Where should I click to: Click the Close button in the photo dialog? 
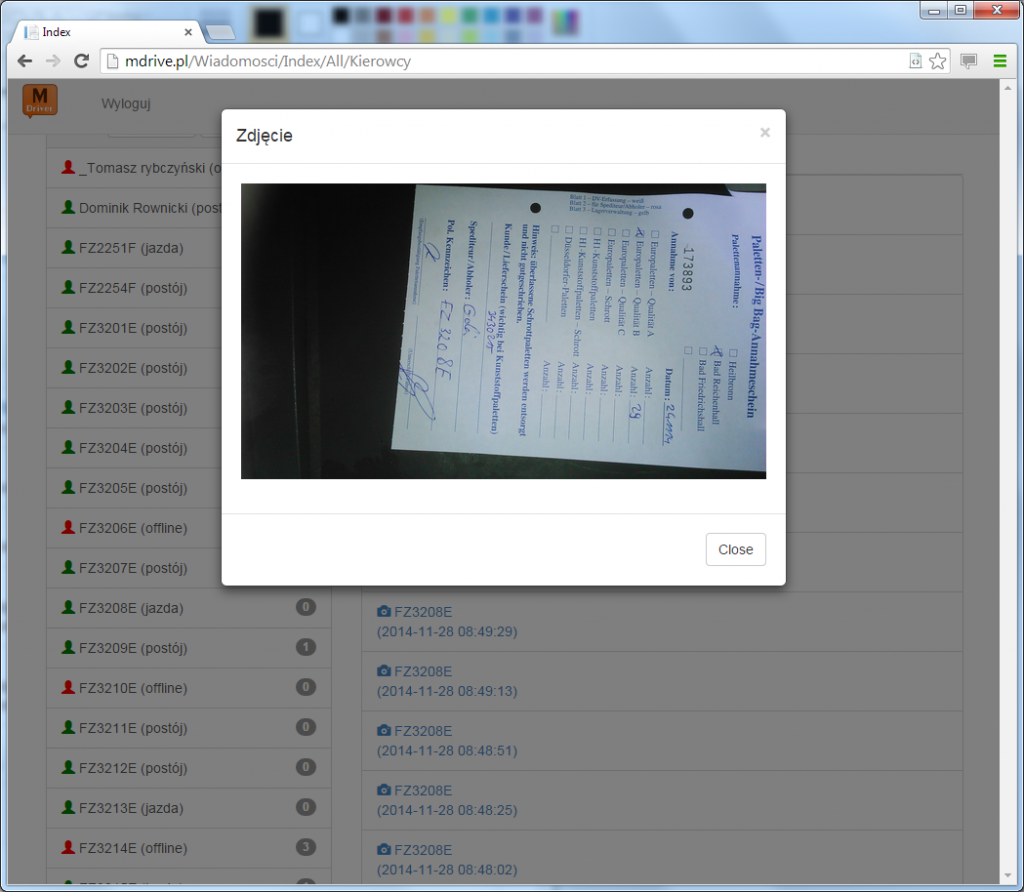pos(735,549)
